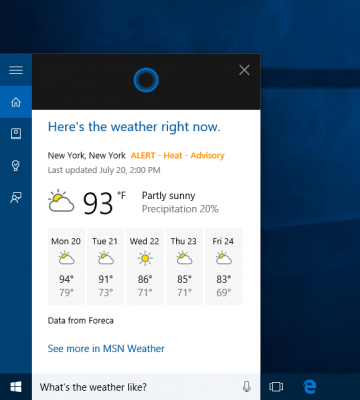
Task: Open the Reminders lightbulb icon
Action: (x=16, y=165)
